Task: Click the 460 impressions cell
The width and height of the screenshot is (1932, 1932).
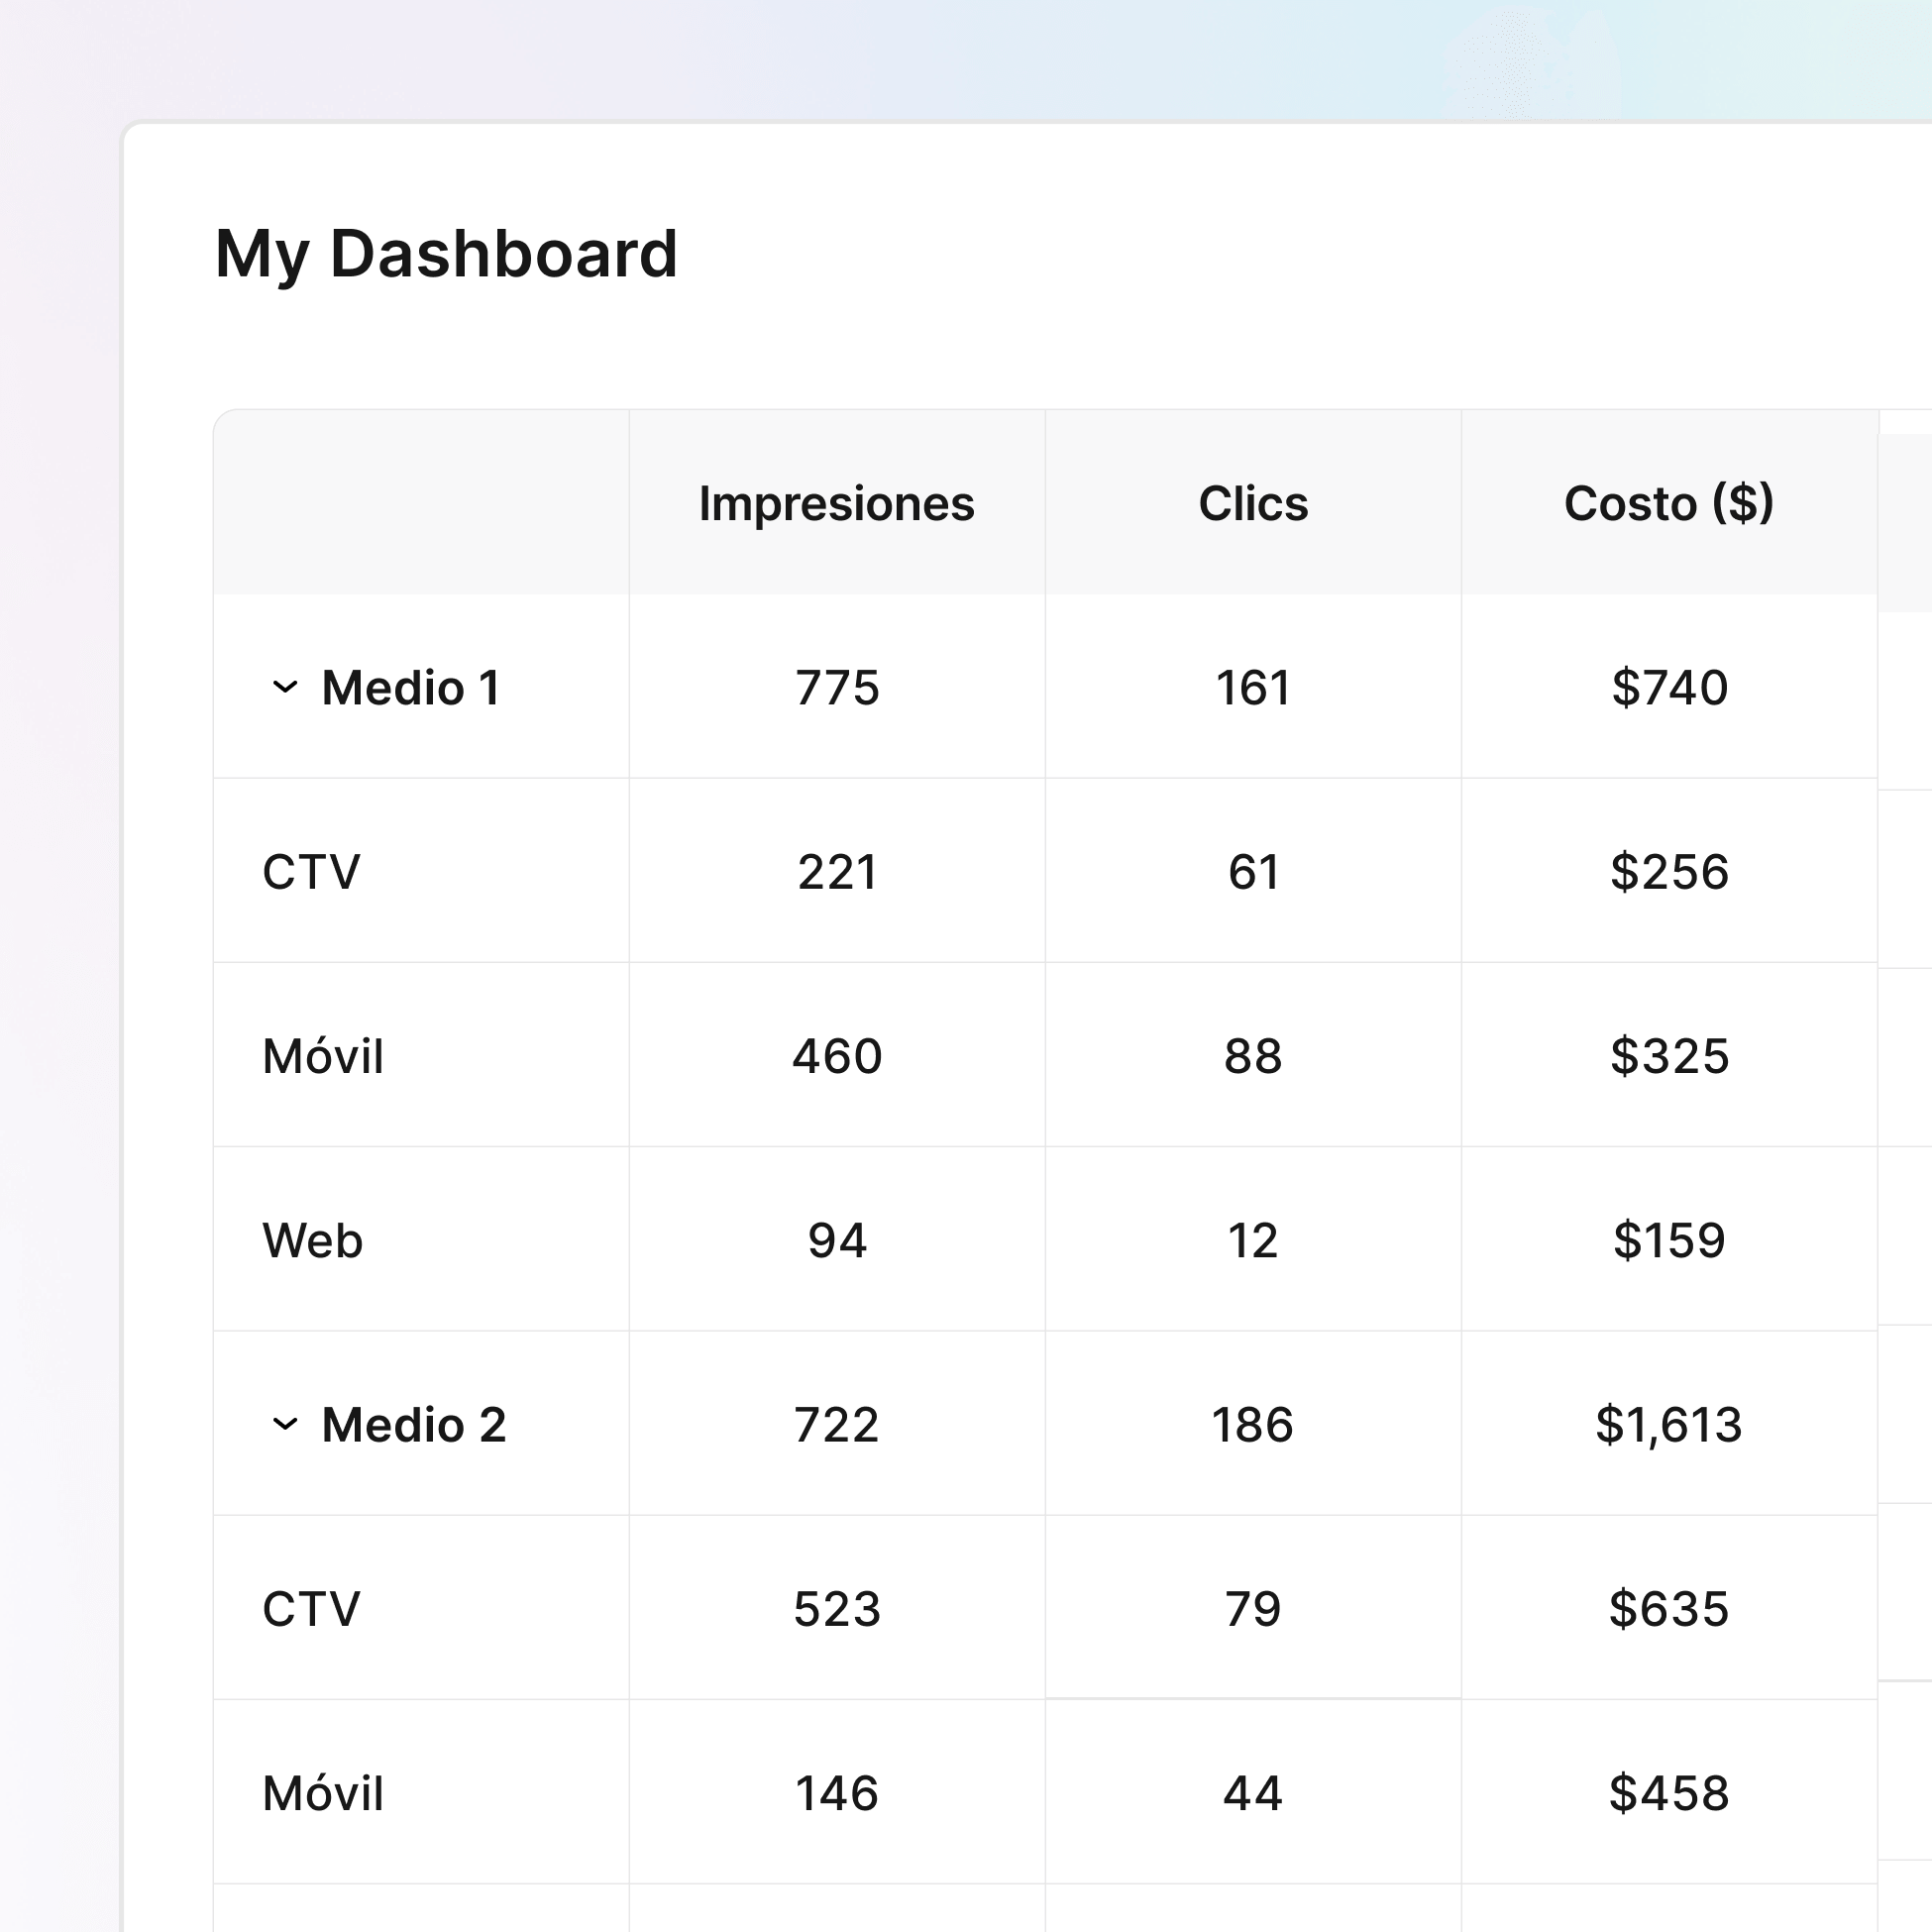Action: [837, 1057]
